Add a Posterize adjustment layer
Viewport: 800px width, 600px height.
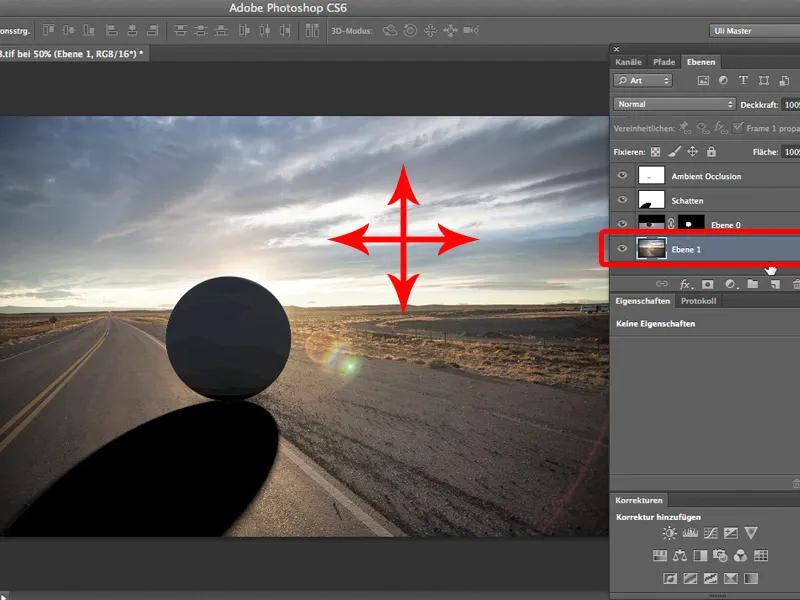click(690, 579)
